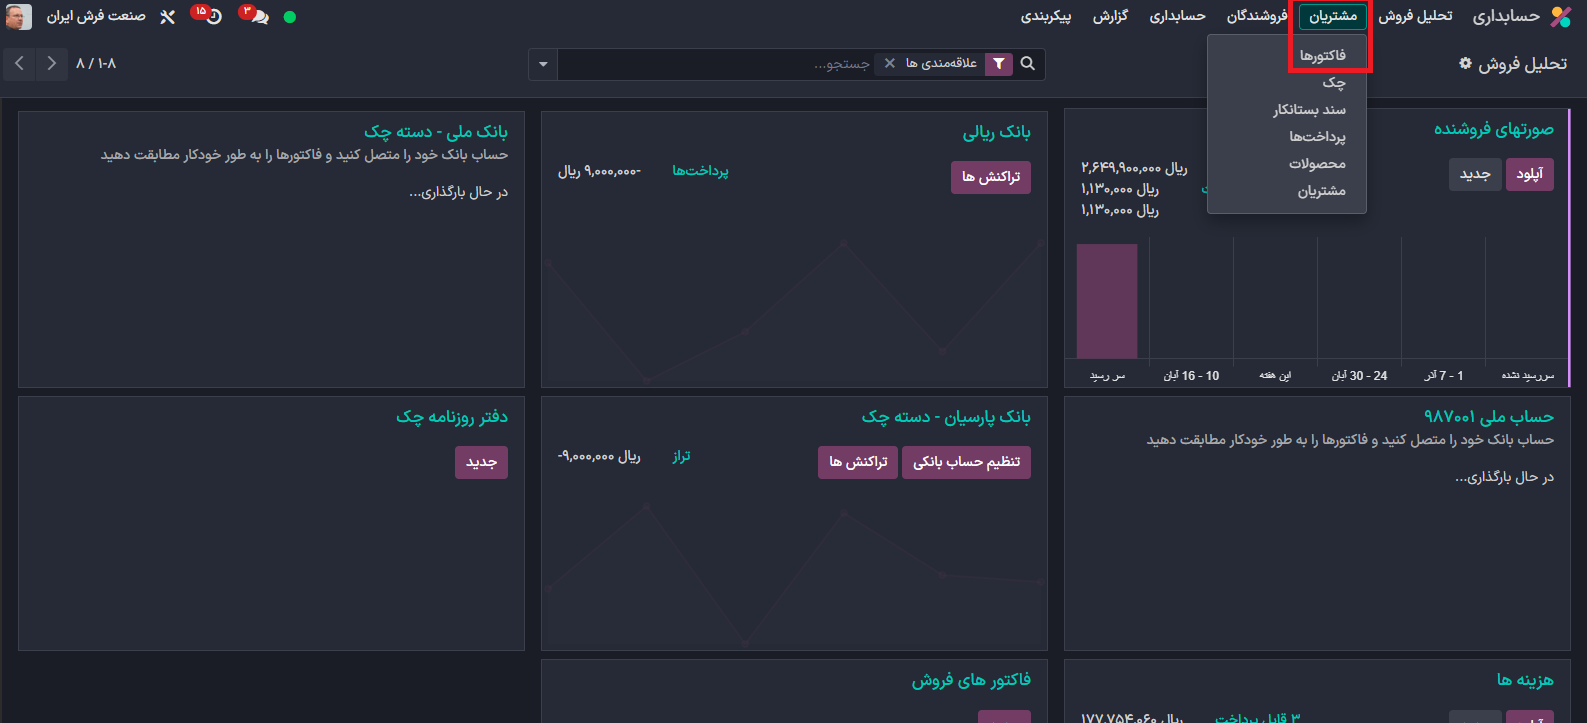Open the بانک ملی - دسته چک card title
The width and height of the screenshot is (1587, 723).
pyautogui.click(x=435, y=132)
